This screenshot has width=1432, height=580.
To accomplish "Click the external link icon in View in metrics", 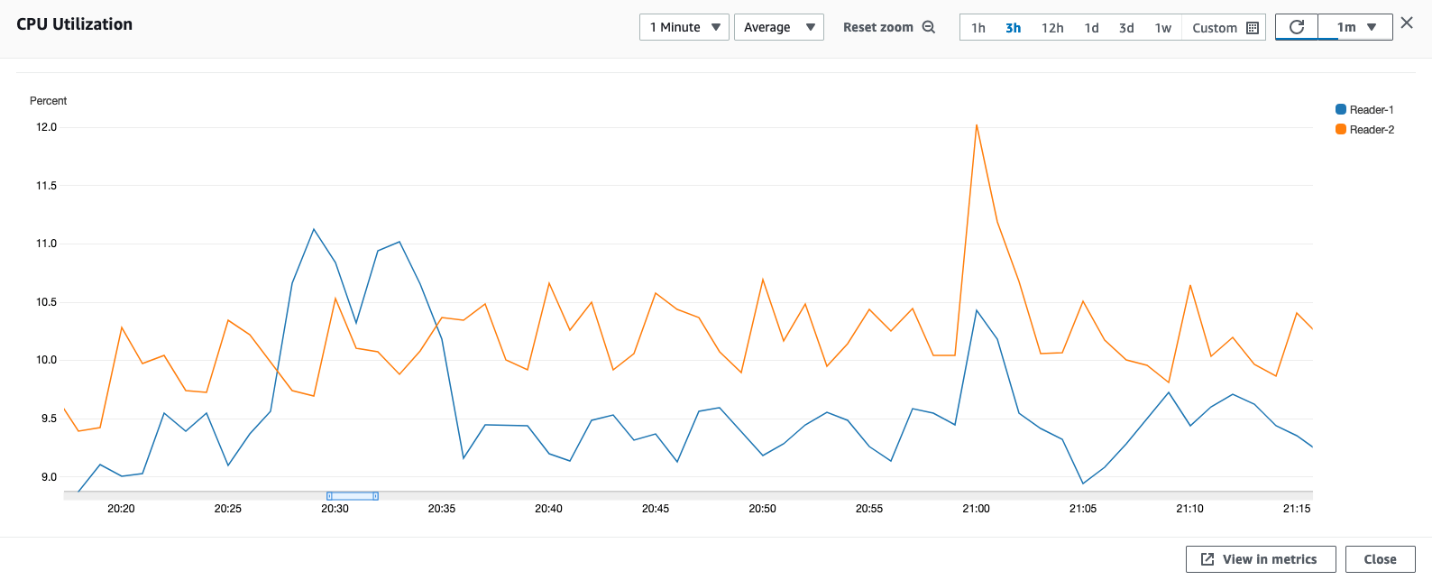I will click(x=1207, y=559).
